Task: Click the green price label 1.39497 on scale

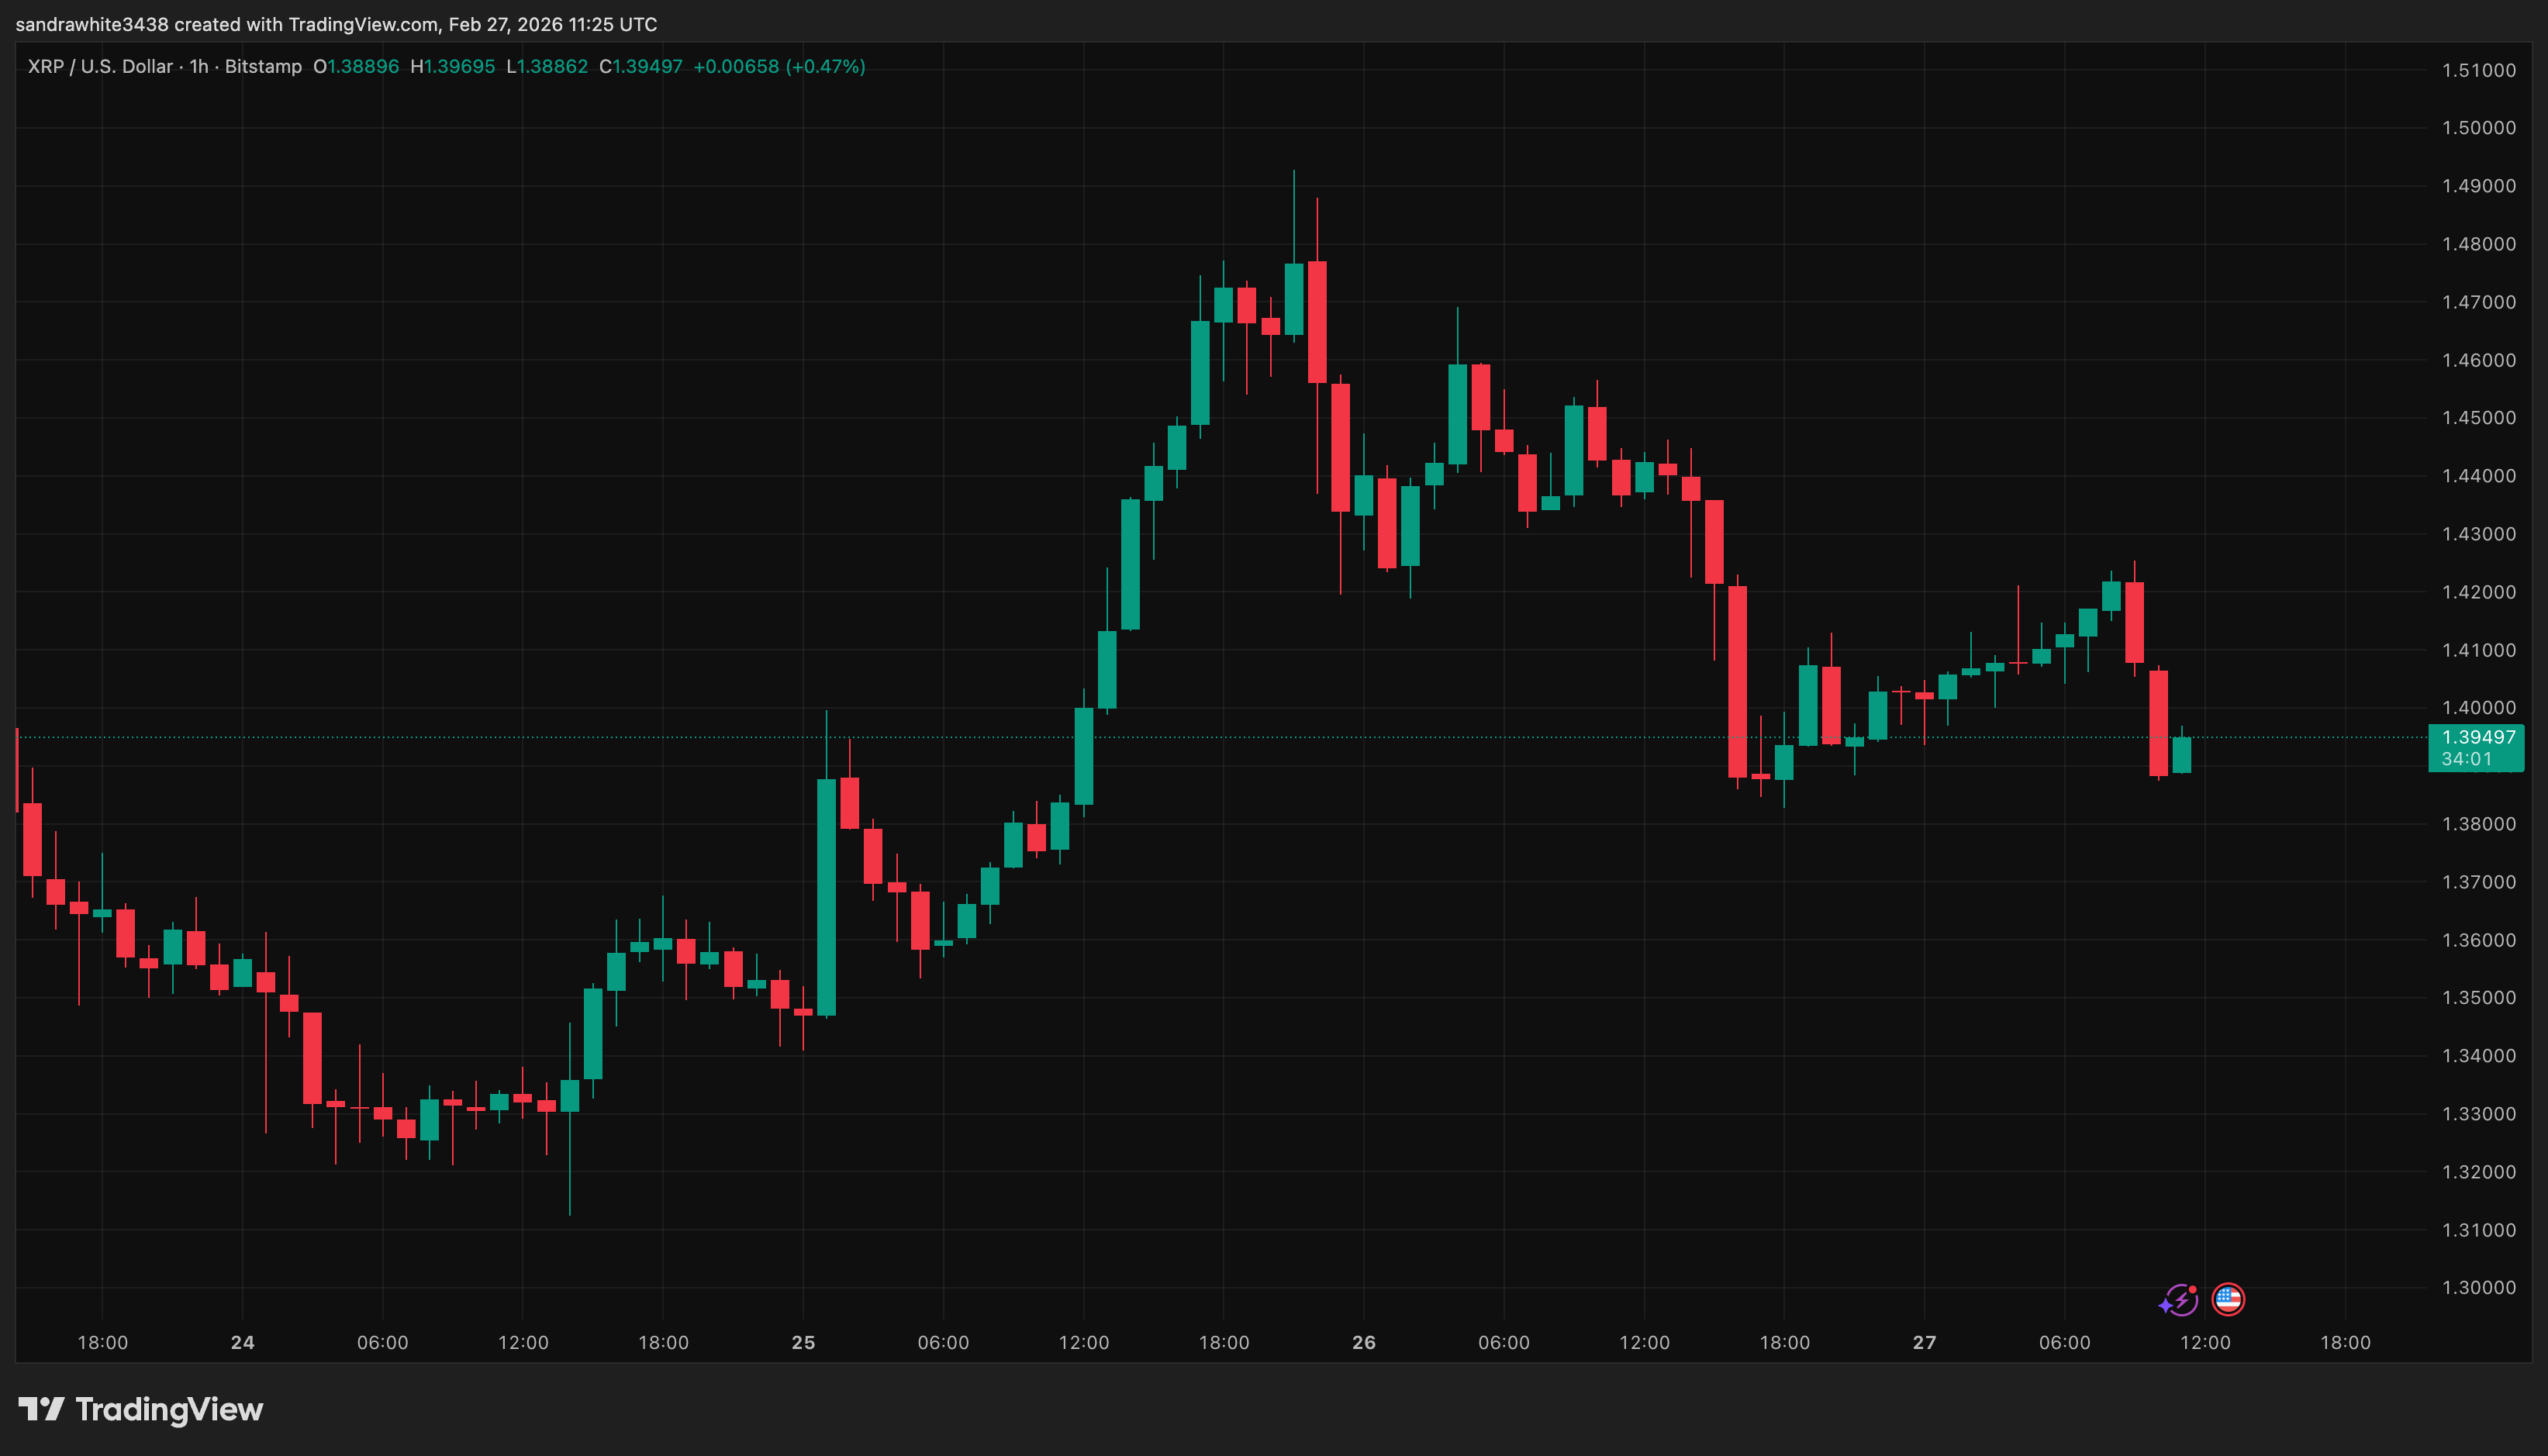Action: click(2478, 737)
